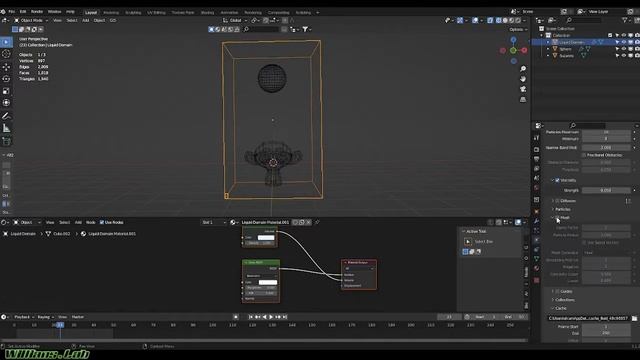Click the current frame marker in timeline

tap(60, 325)
